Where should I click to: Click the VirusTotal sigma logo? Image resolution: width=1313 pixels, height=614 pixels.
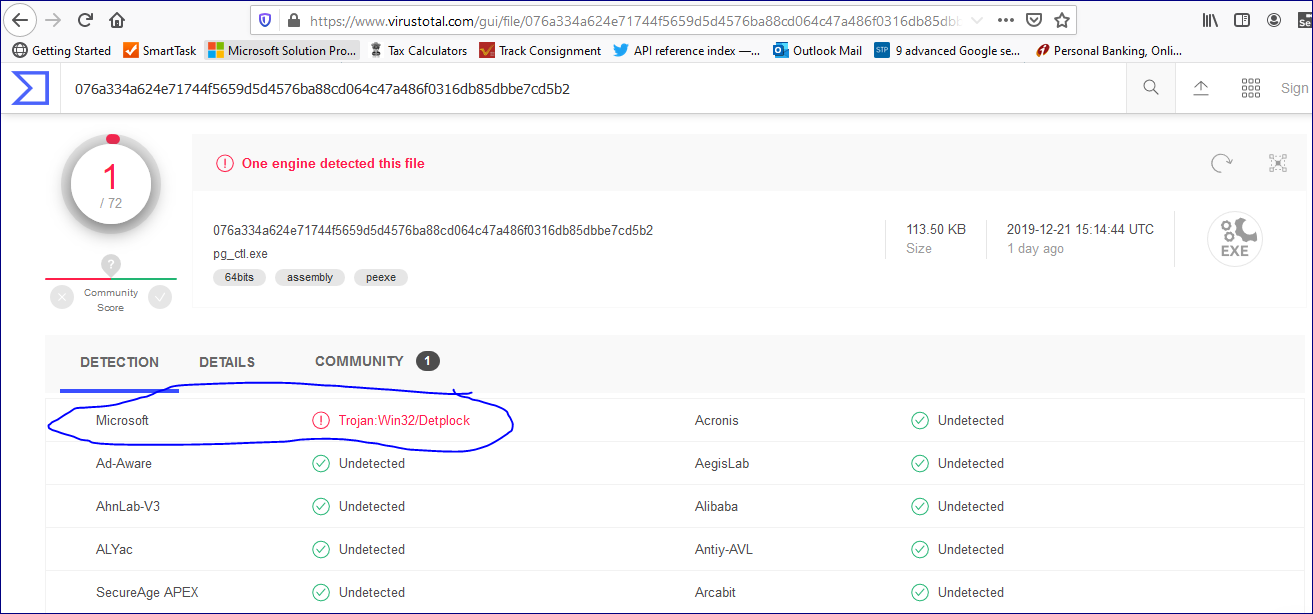pos(30,88)
